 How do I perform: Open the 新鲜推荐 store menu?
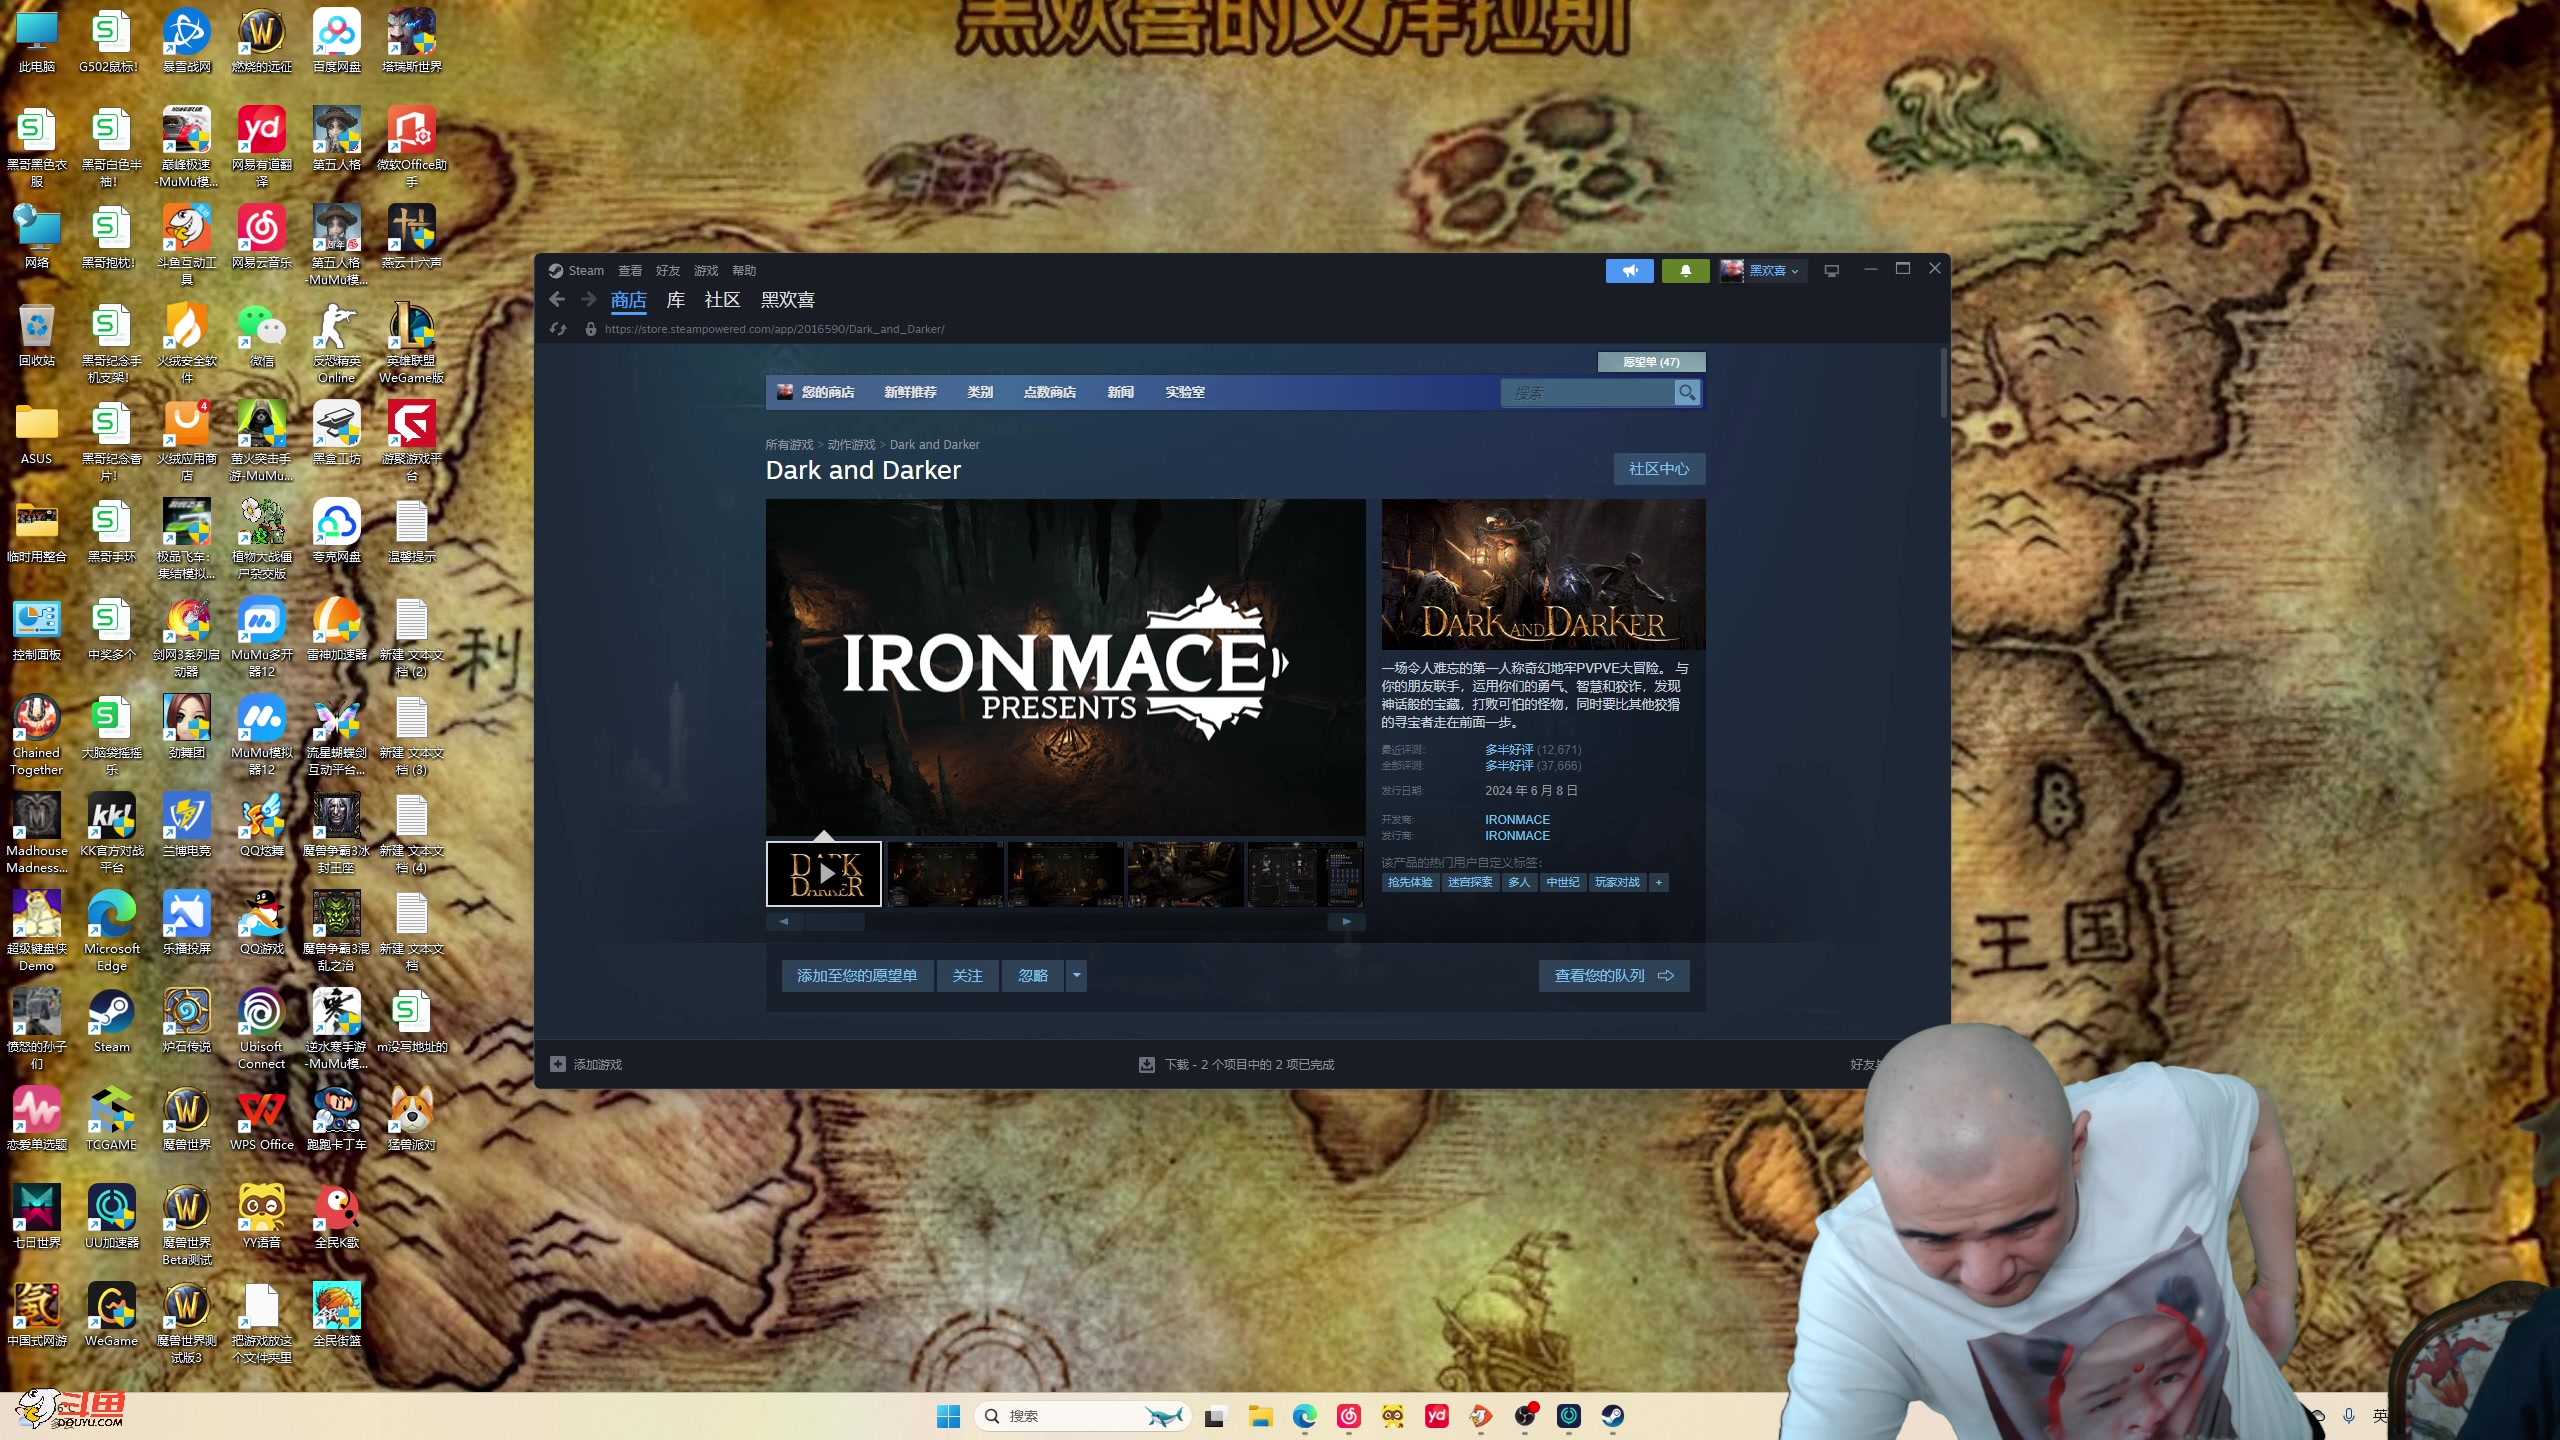(x=910, y=392)
